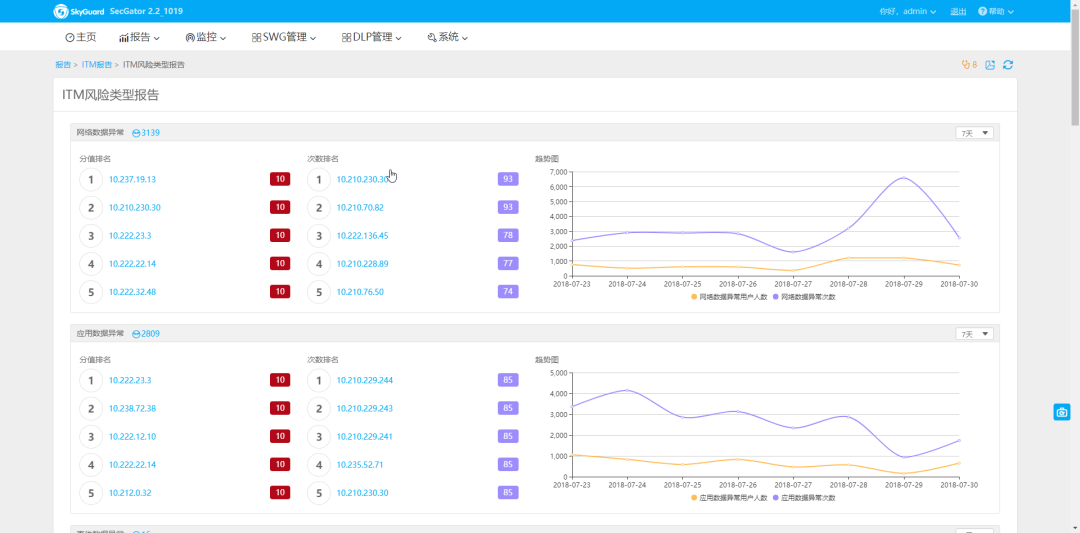Go to 报告 breadcrumb link
This screenshot has width=1080, height=533.
(63, 65)
